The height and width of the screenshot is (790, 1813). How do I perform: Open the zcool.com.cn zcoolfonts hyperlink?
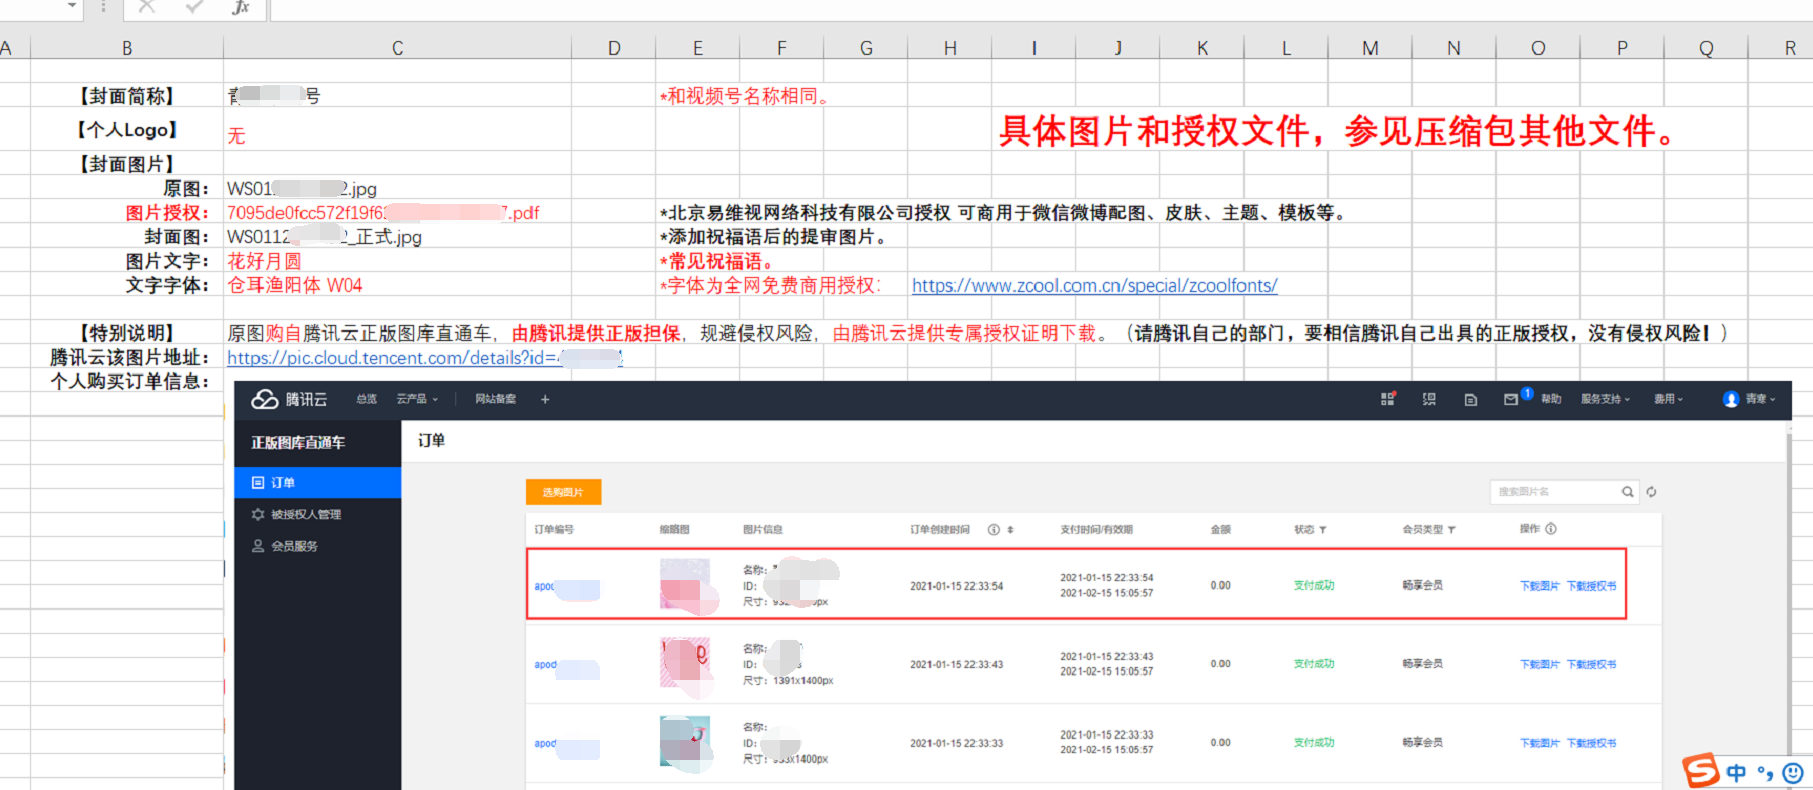tap(1094, 285)
